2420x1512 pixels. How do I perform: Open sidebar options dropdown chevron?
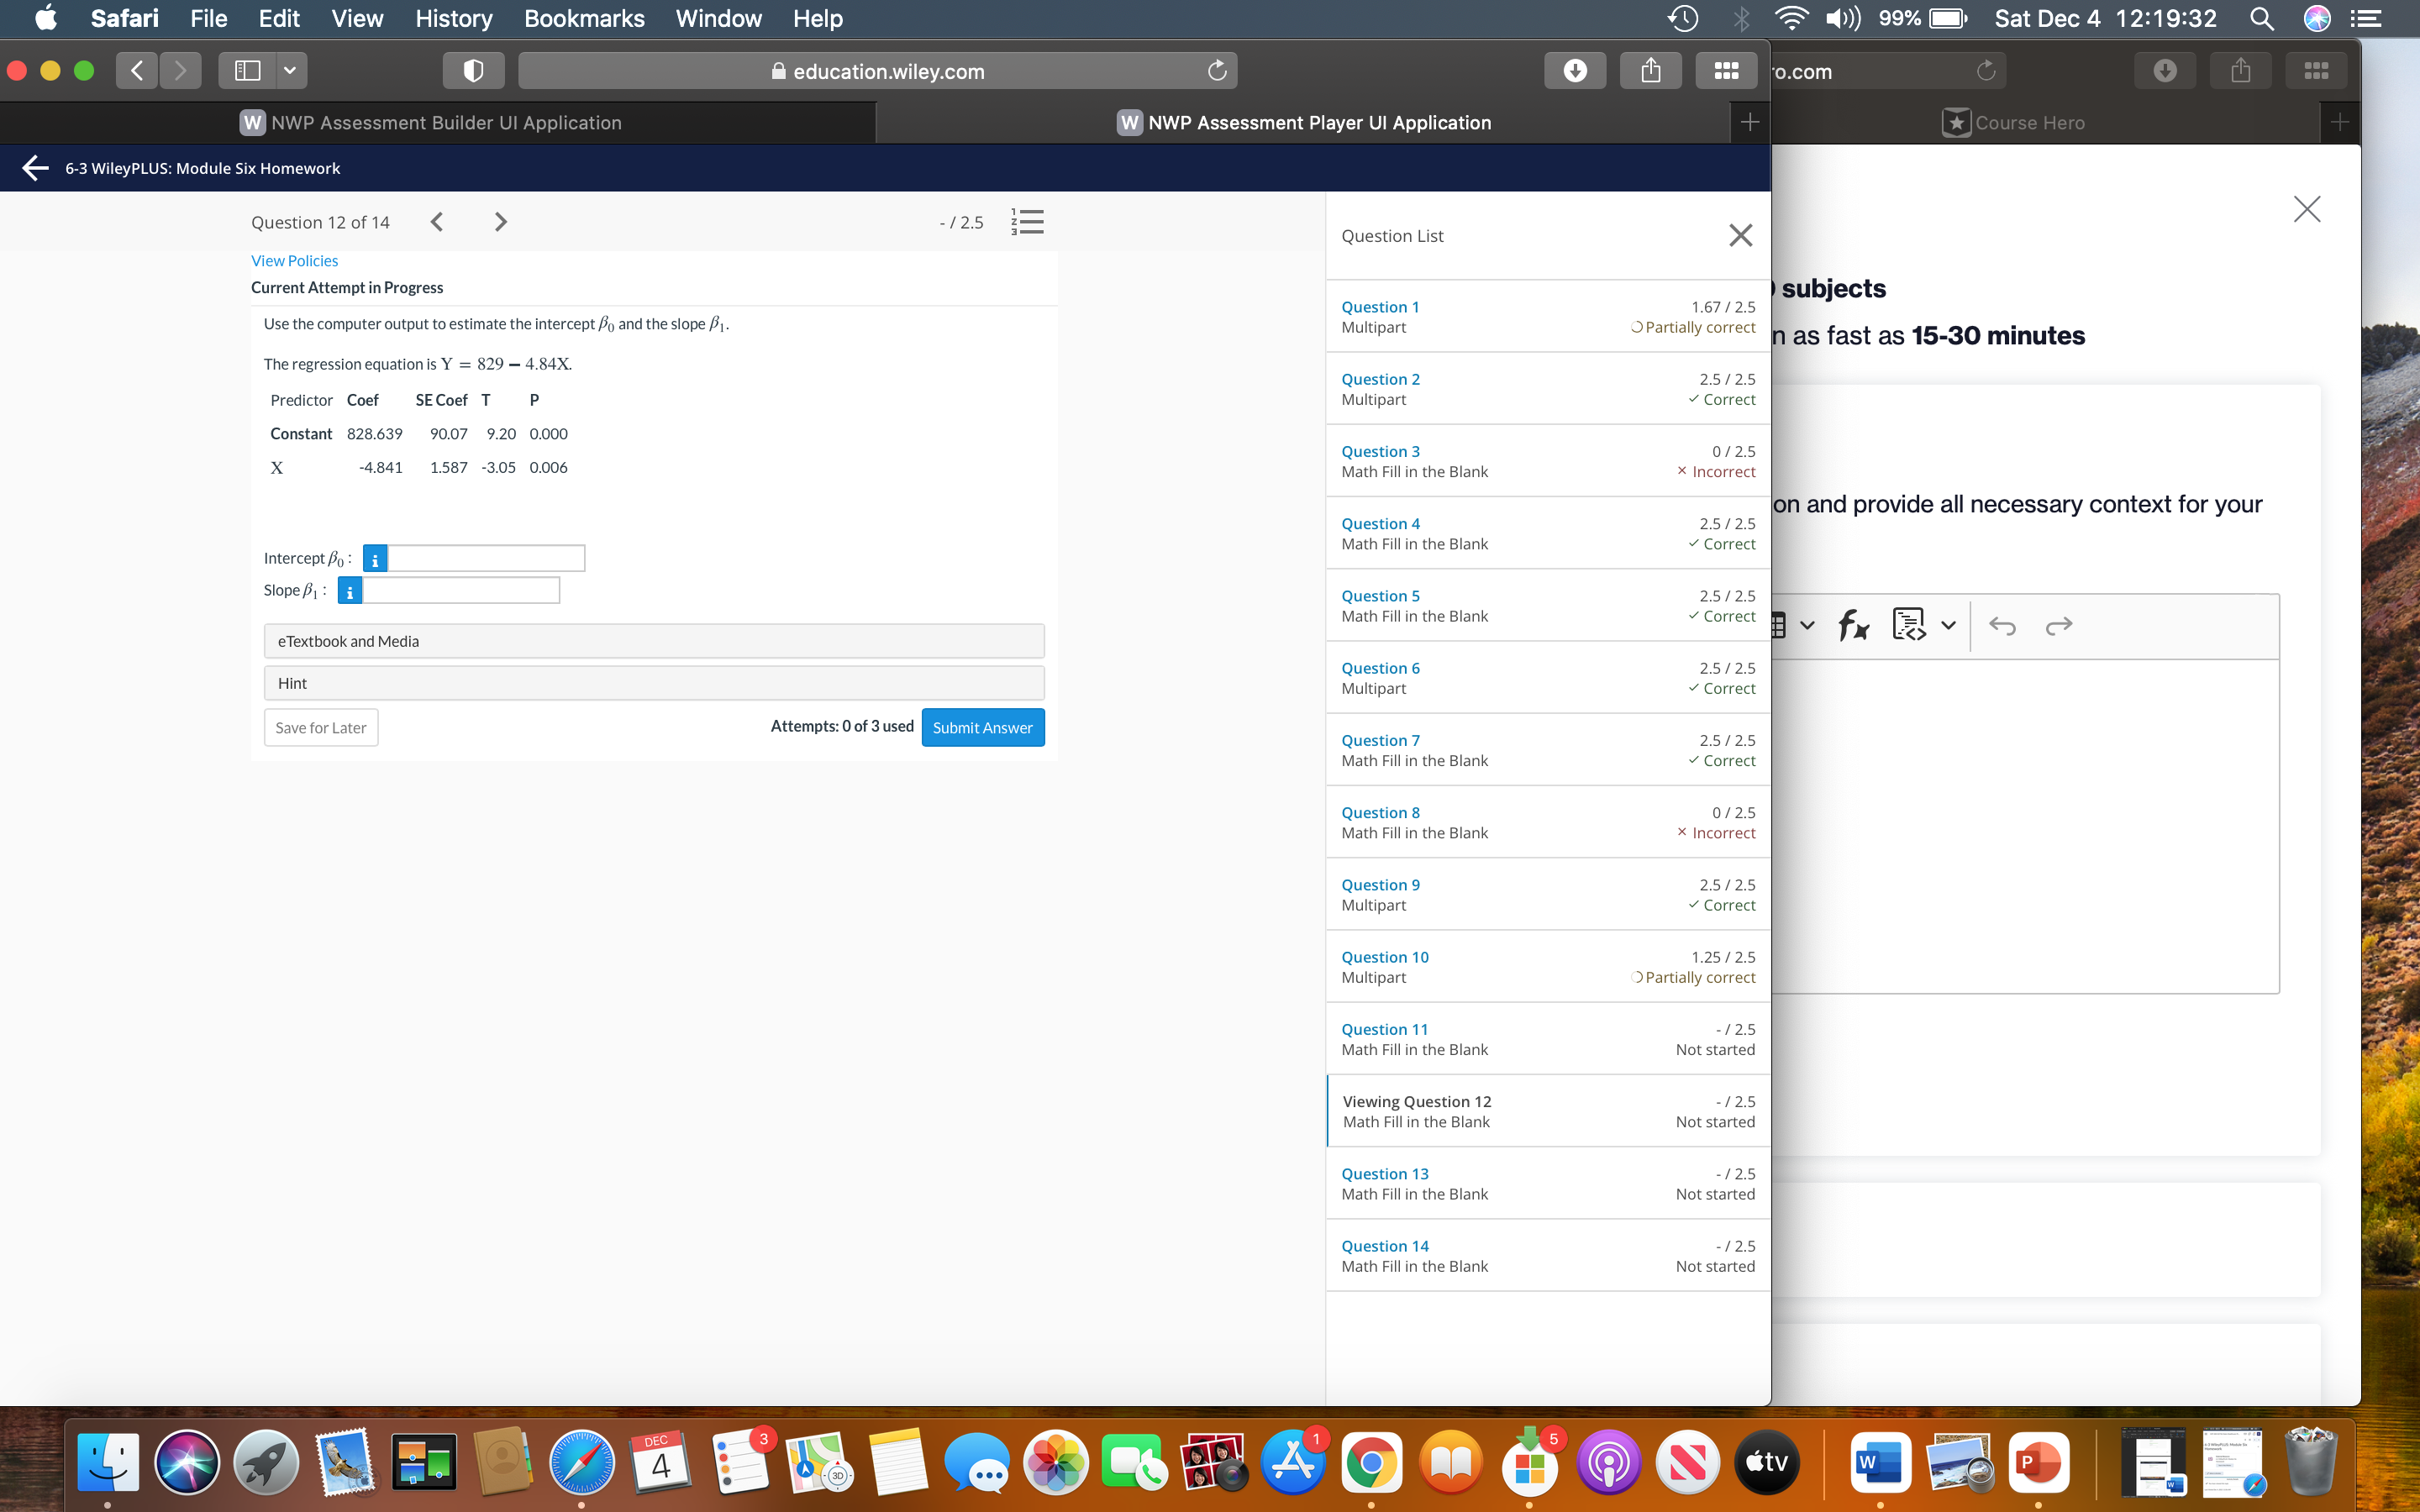[x=290, y=71]
